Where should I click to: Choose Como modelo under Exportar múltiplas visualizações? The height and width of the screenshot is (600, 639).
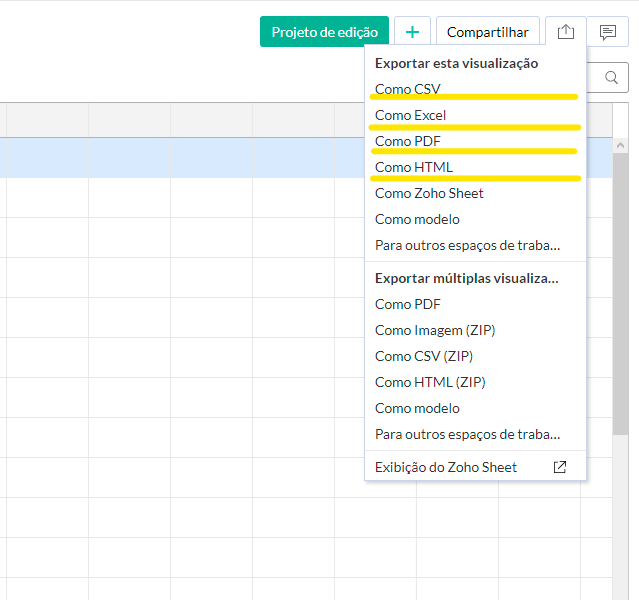pos(475,408)
